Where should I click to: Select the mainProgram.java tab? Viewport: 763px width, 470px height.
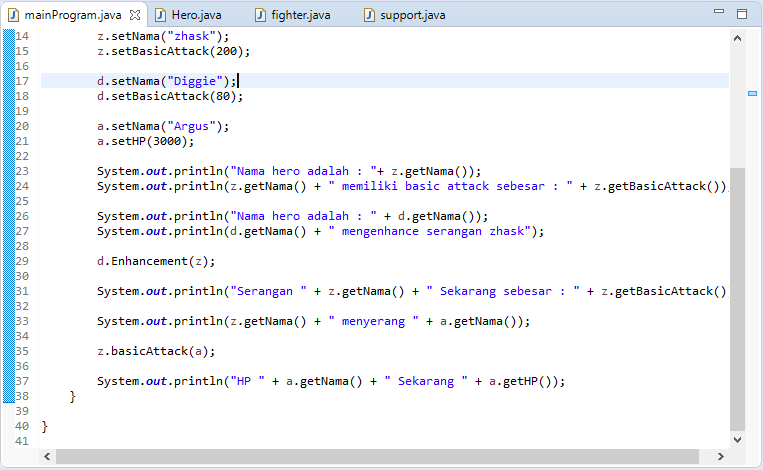coord(73,15)
